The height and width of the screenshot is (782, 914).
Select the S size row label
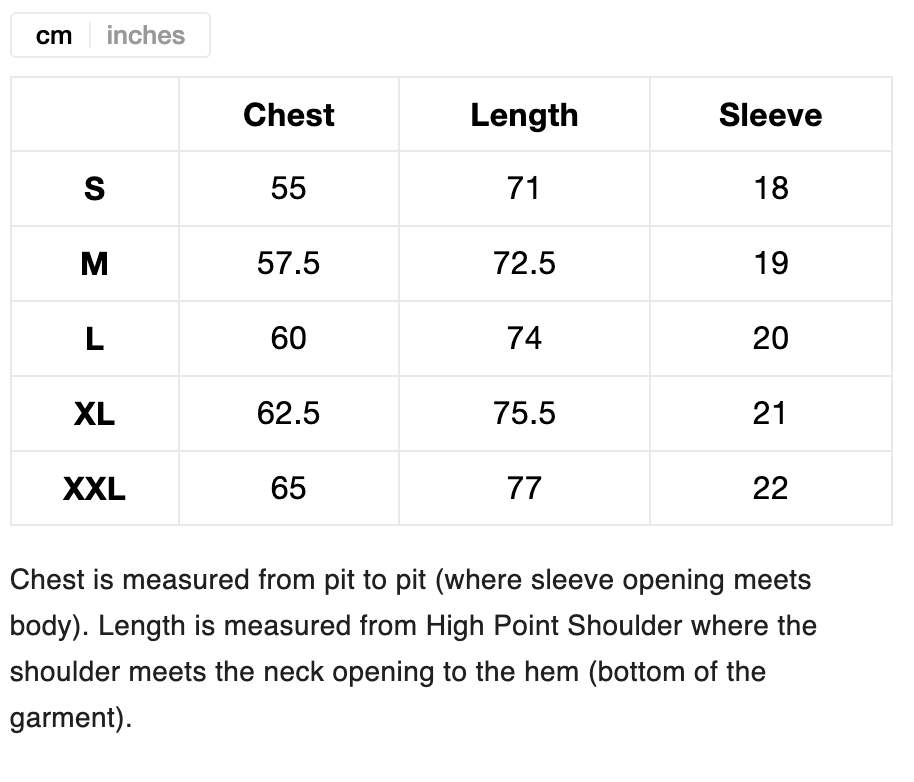(95, 188)
